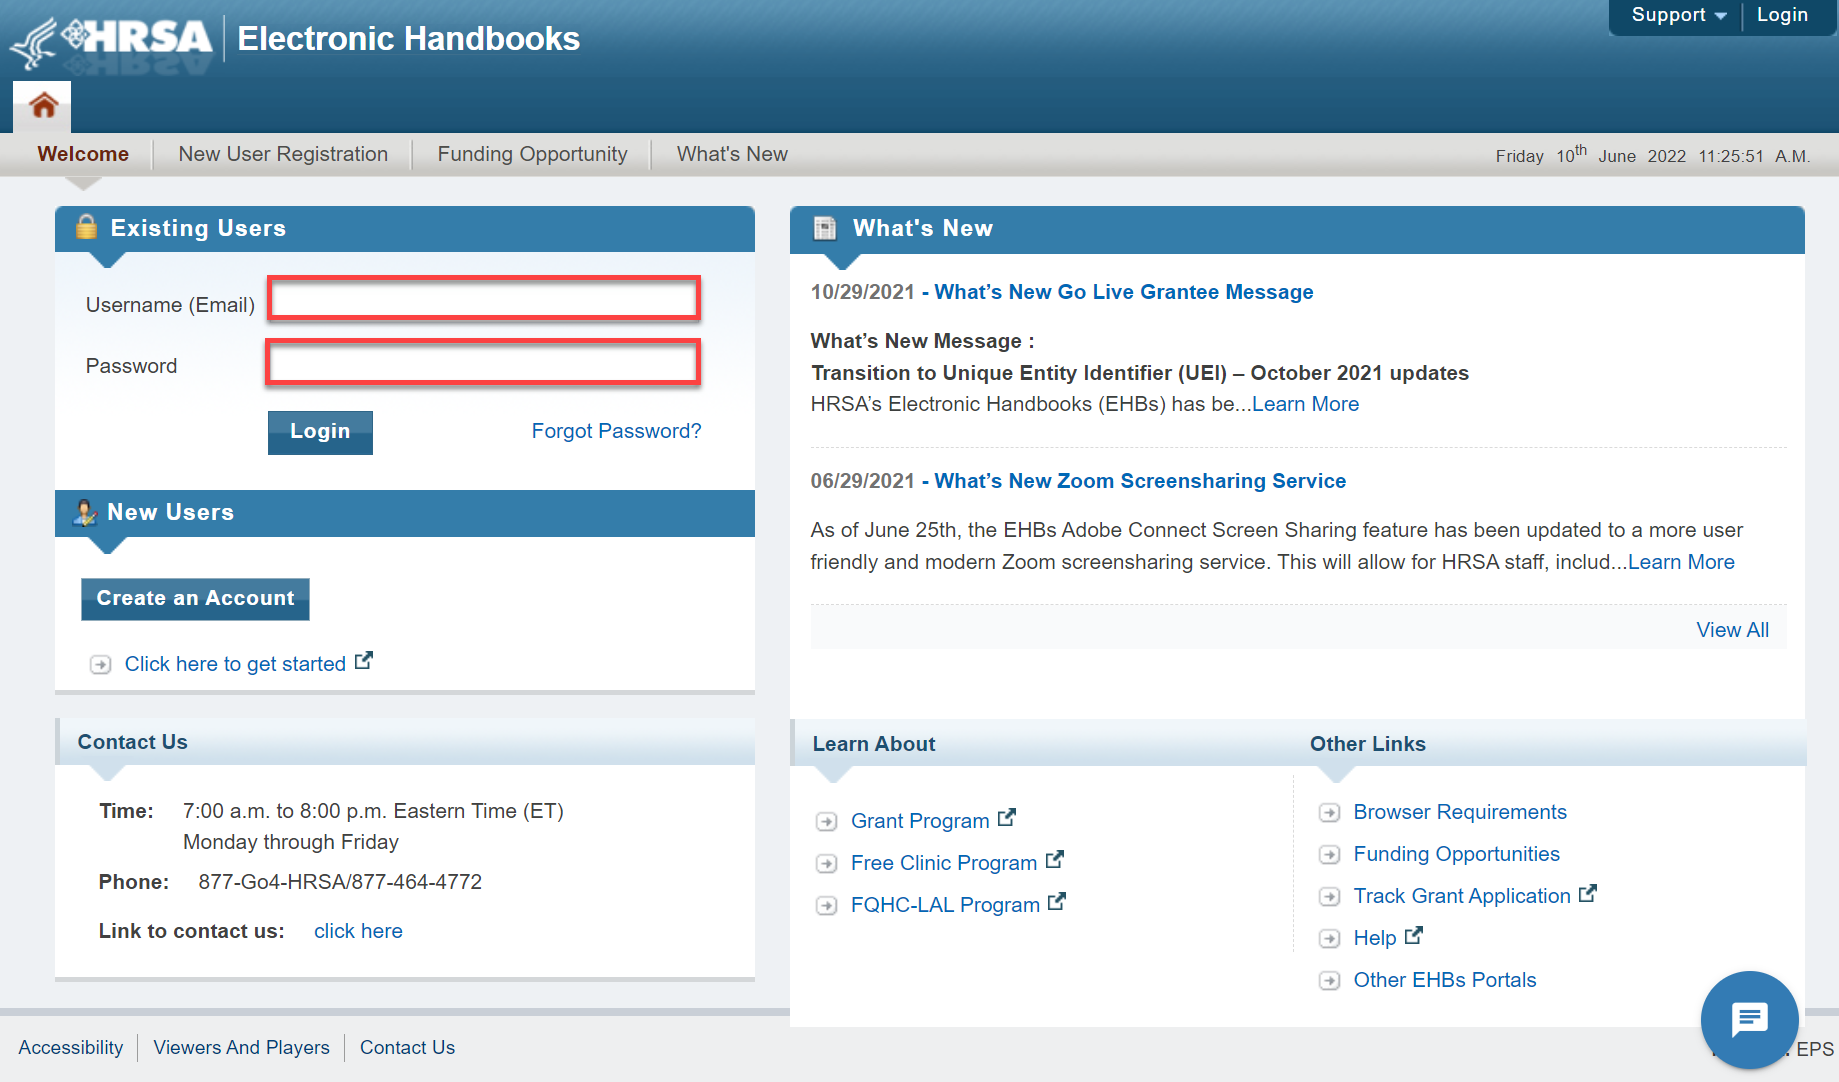
Task: Open the Free Clinic Program link
Action: coord(944,863)
